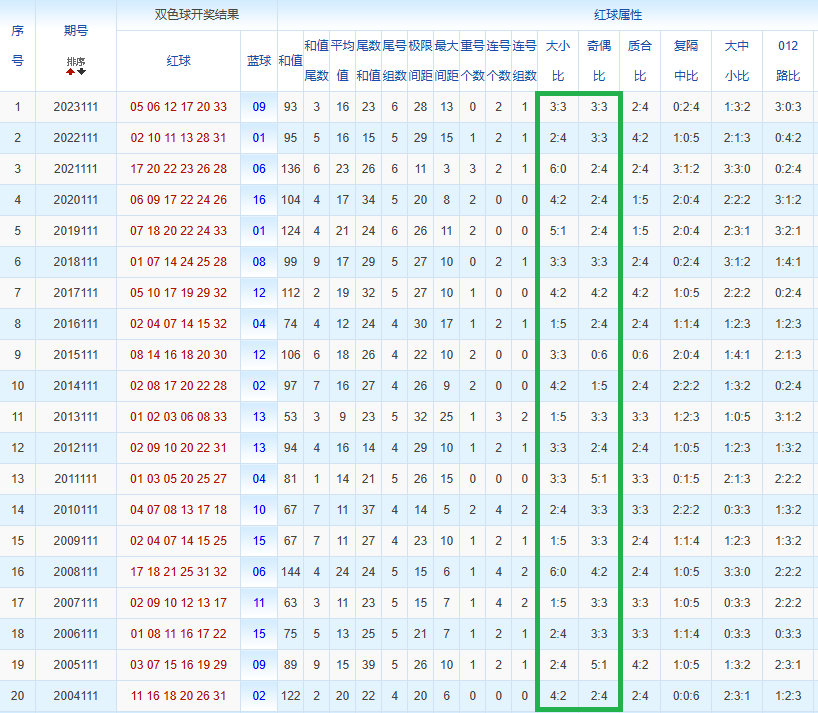Click the 0:6 odd-even ratio in row 9
Viewport: 818px width, 713px height.
[x=599, y=355]
